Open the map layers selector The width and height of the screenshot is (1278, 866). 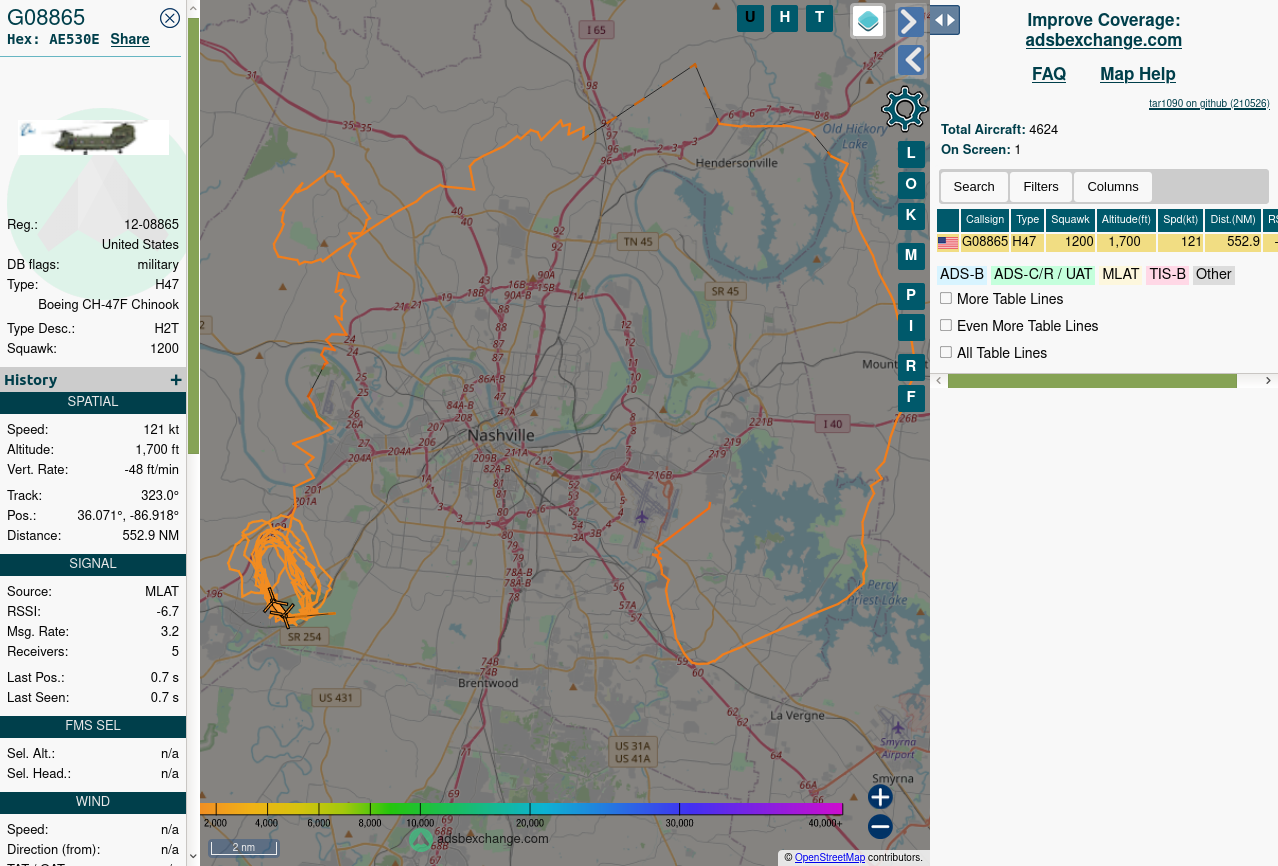tap(868, 20)
